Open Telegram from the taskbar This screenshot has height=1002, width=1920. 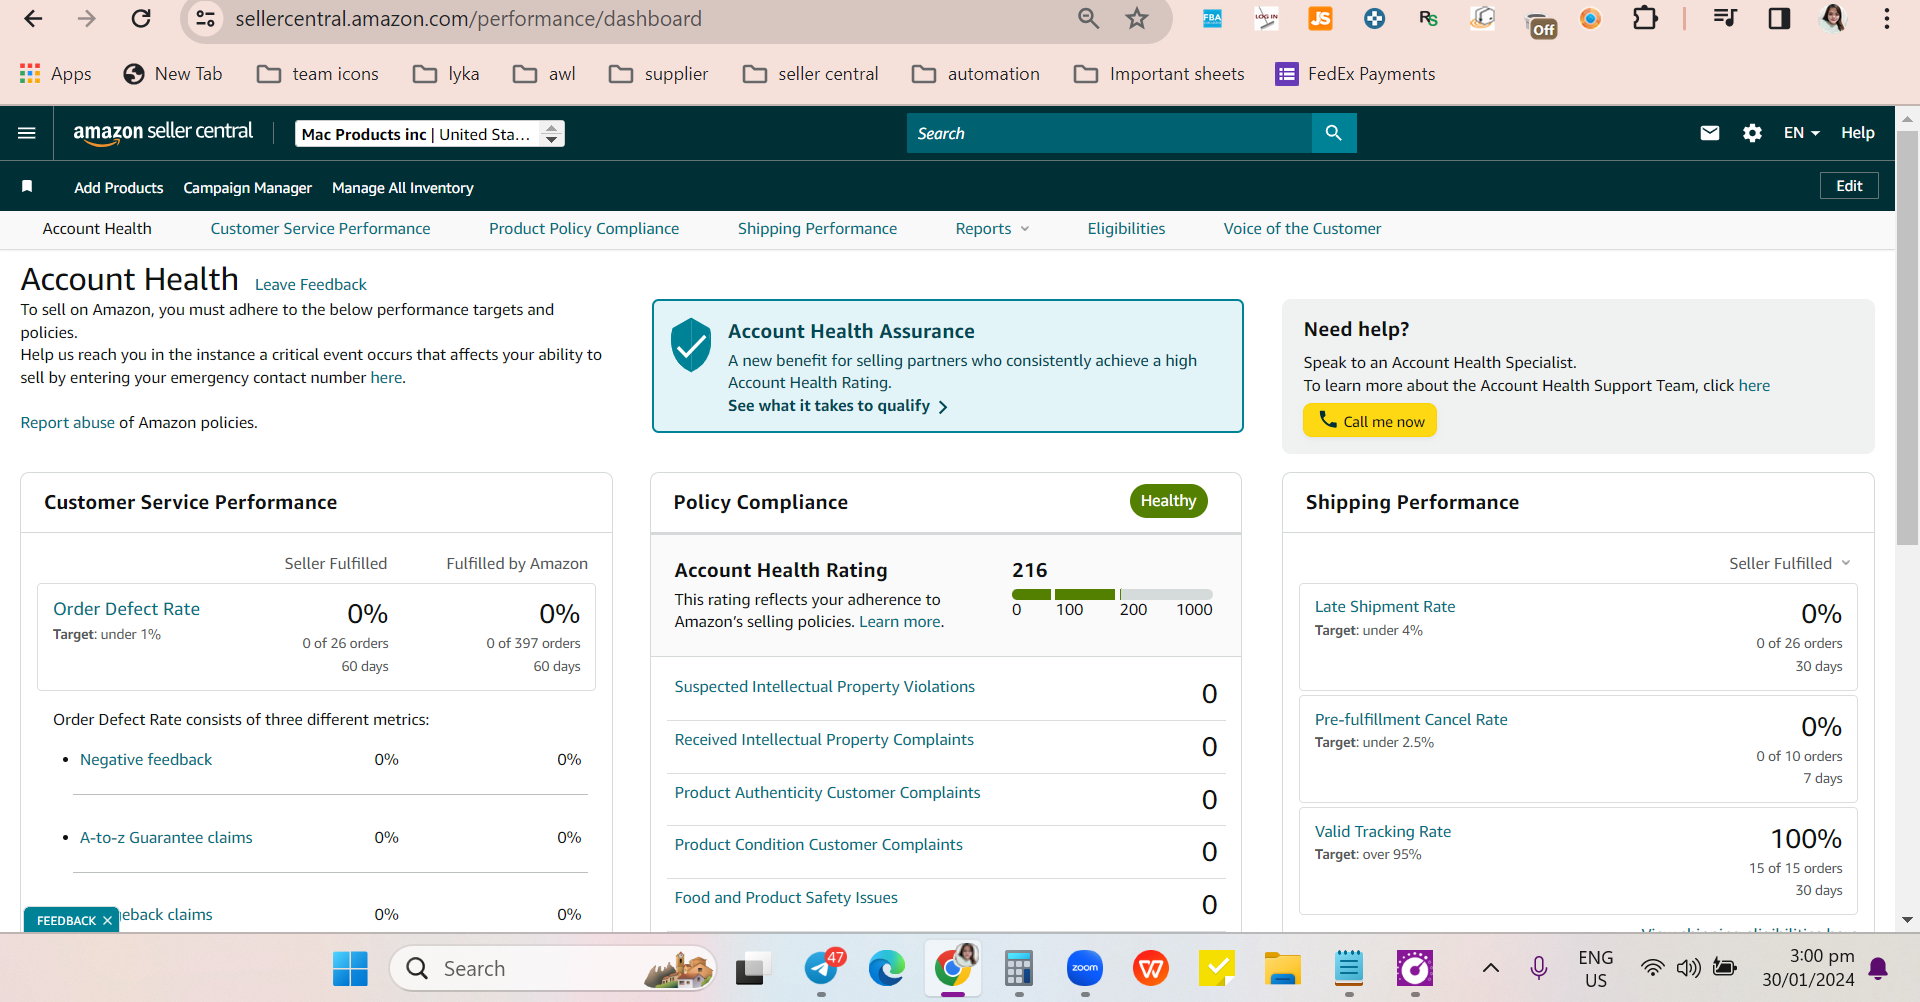[x=823, y=968]
